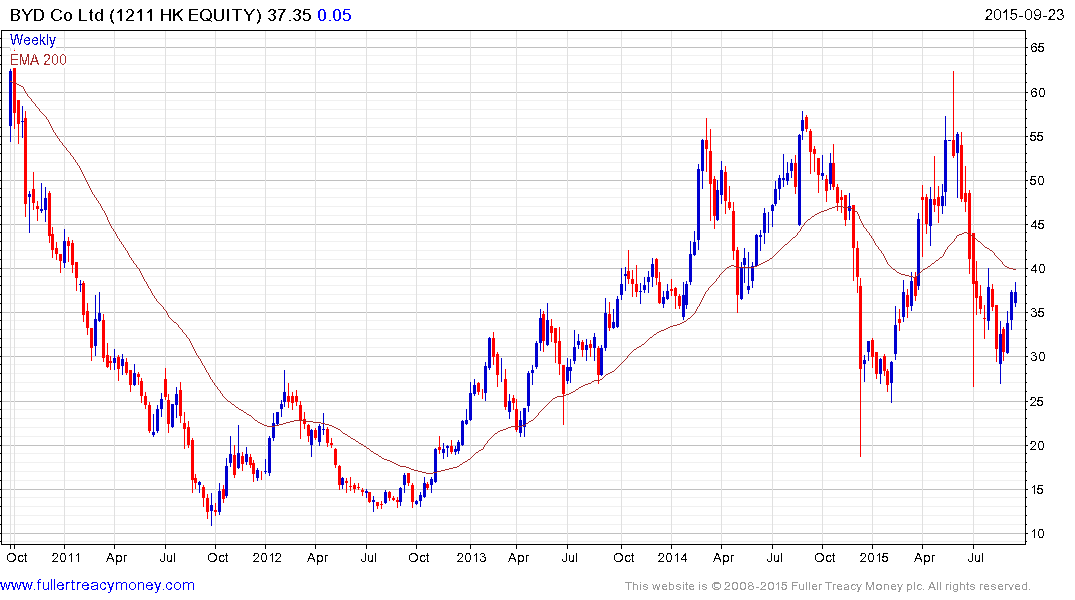
Task: Click the 45 price axis label
Action: [x=1037, y=225]
